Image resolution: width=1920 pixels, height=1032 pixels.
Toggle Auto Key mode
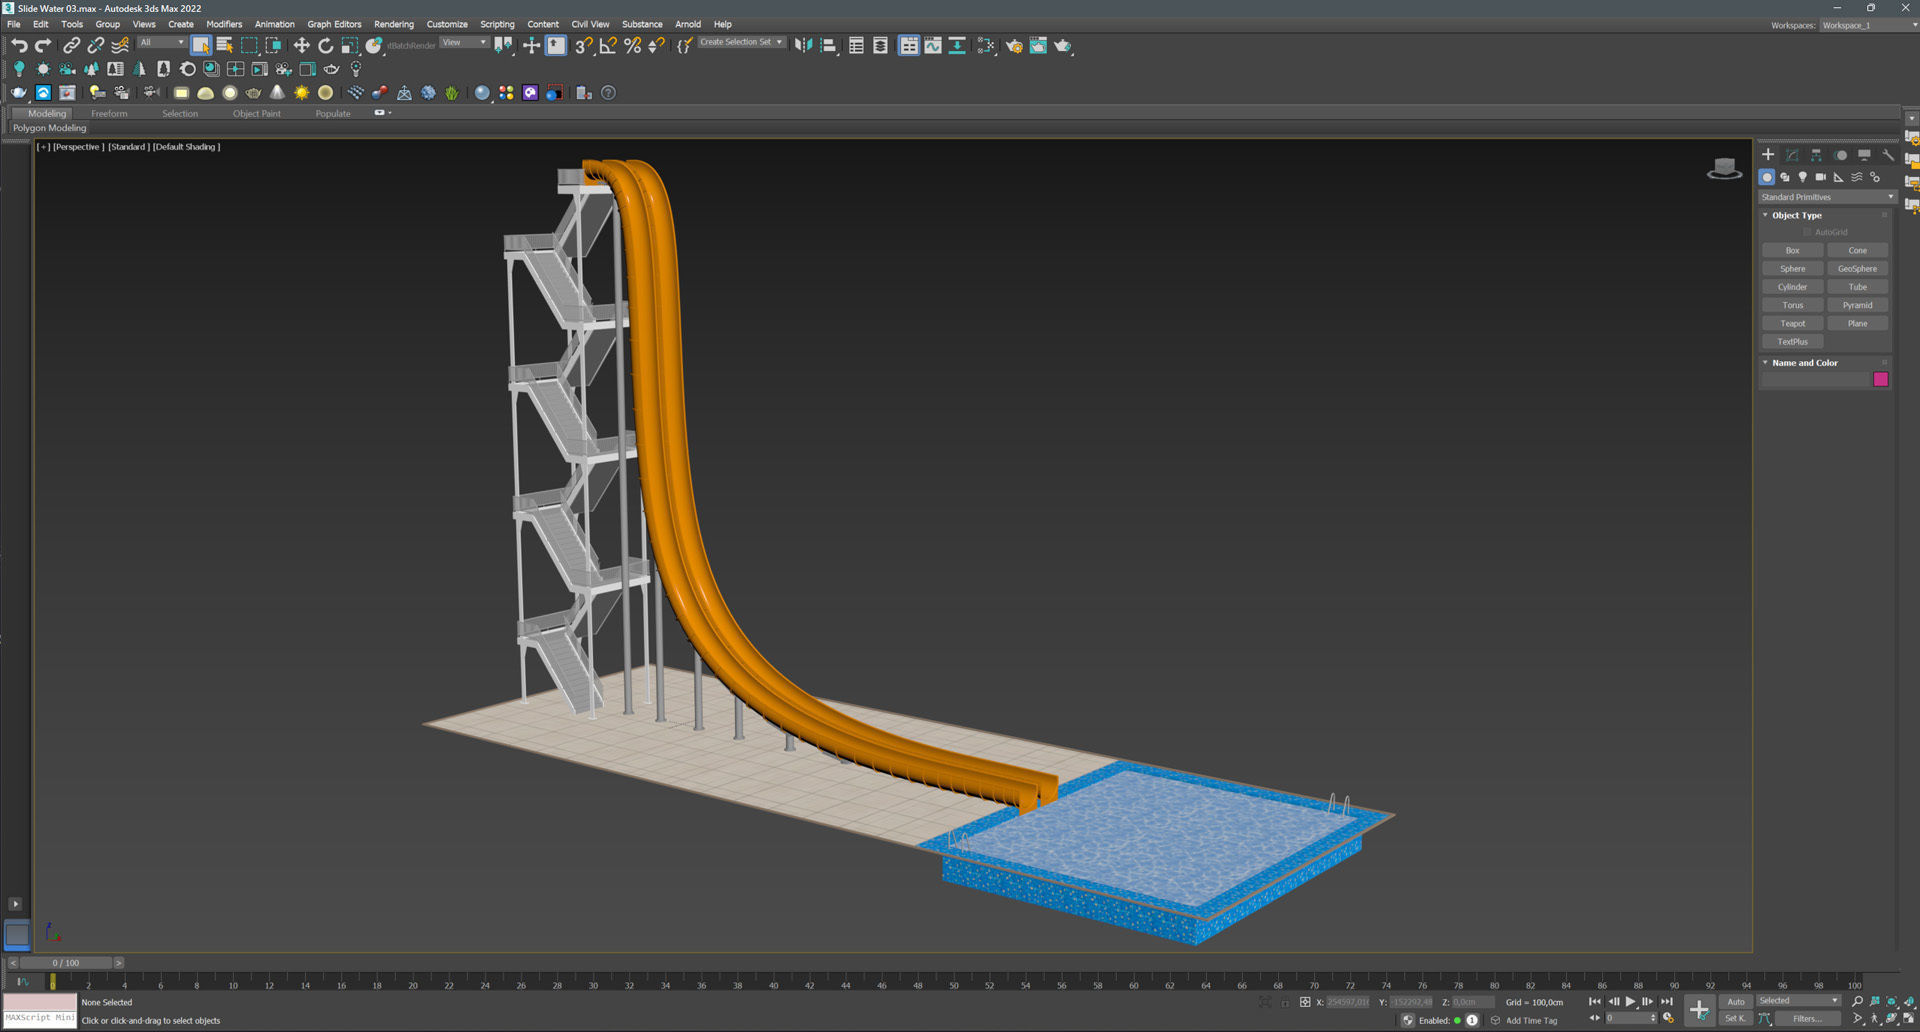tap(1736, 1001)
